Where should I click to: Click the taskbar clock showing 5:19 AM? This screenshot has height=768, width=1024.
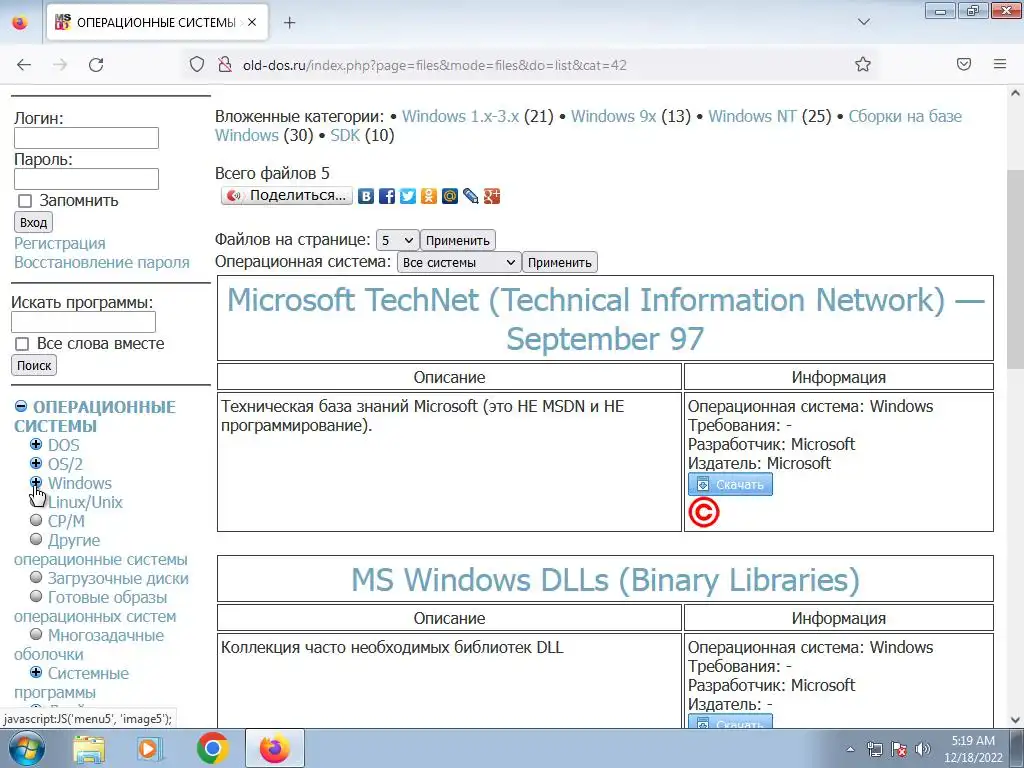click(x=973, y=749)
